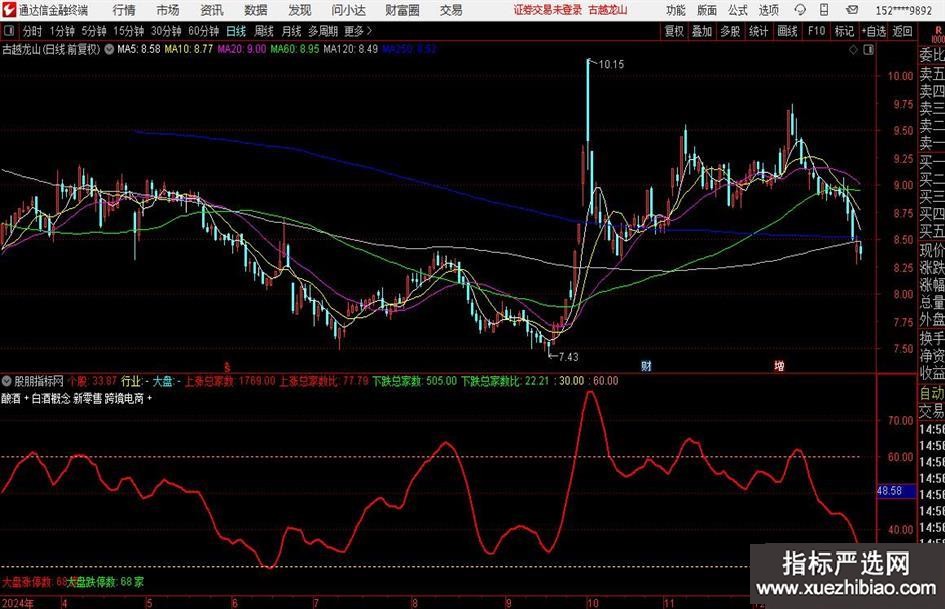This screenshot has width=945, height=609.
Task: Open 多周期 multi-period view
Action: pos(323,31)
